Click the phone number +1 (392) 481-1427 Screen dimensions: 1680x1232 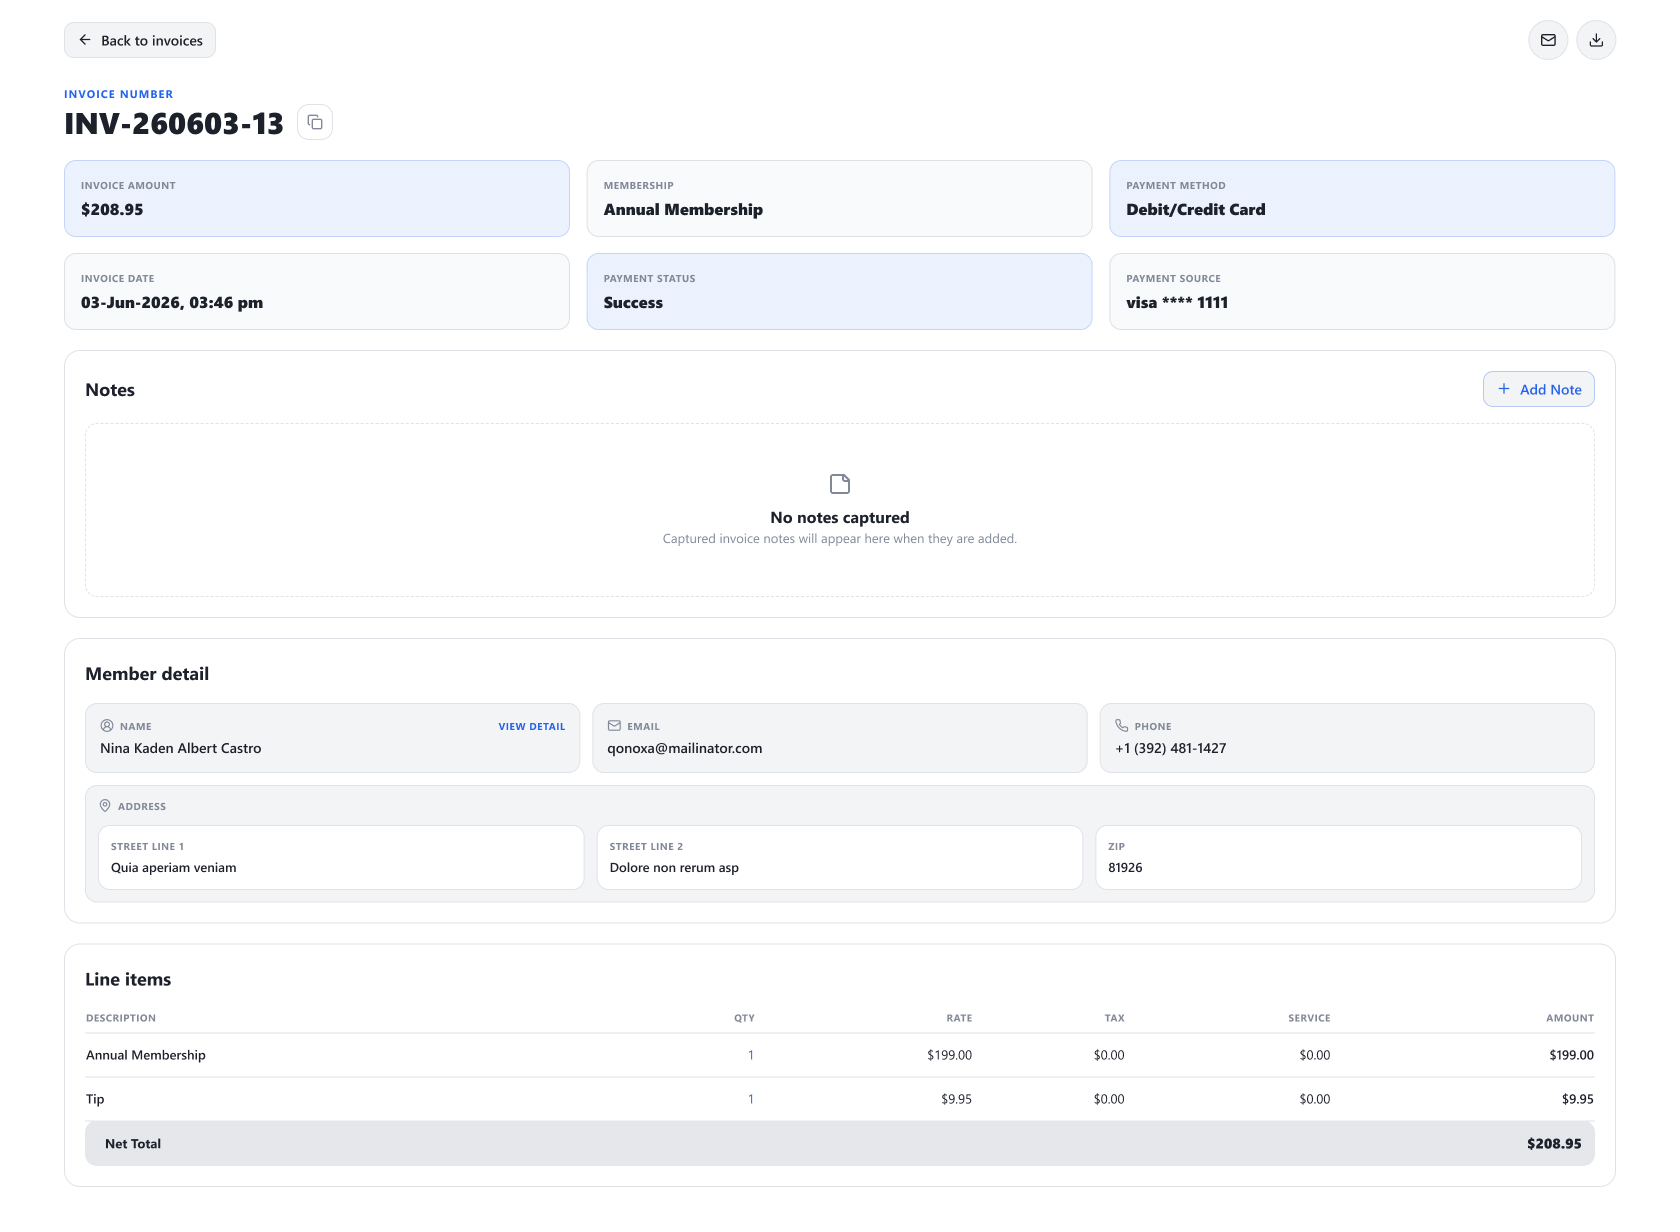pyautogui.click(x=1171, y=748)
